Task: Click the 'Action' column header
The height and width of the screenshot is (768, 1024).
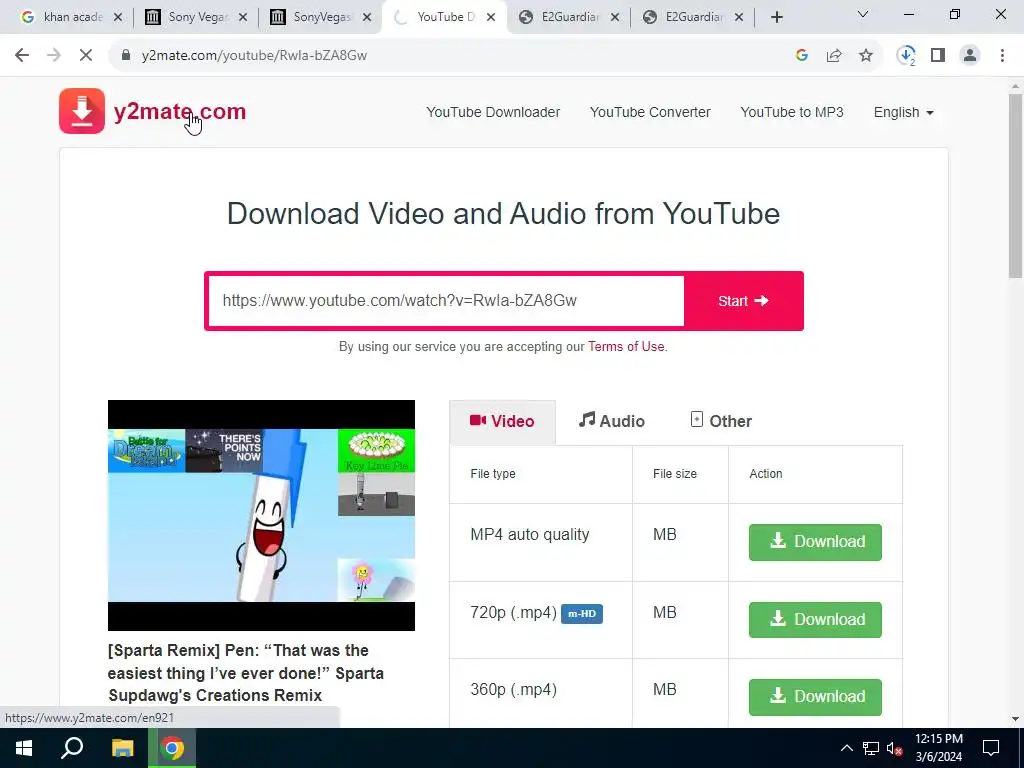Action: point(765,474)
